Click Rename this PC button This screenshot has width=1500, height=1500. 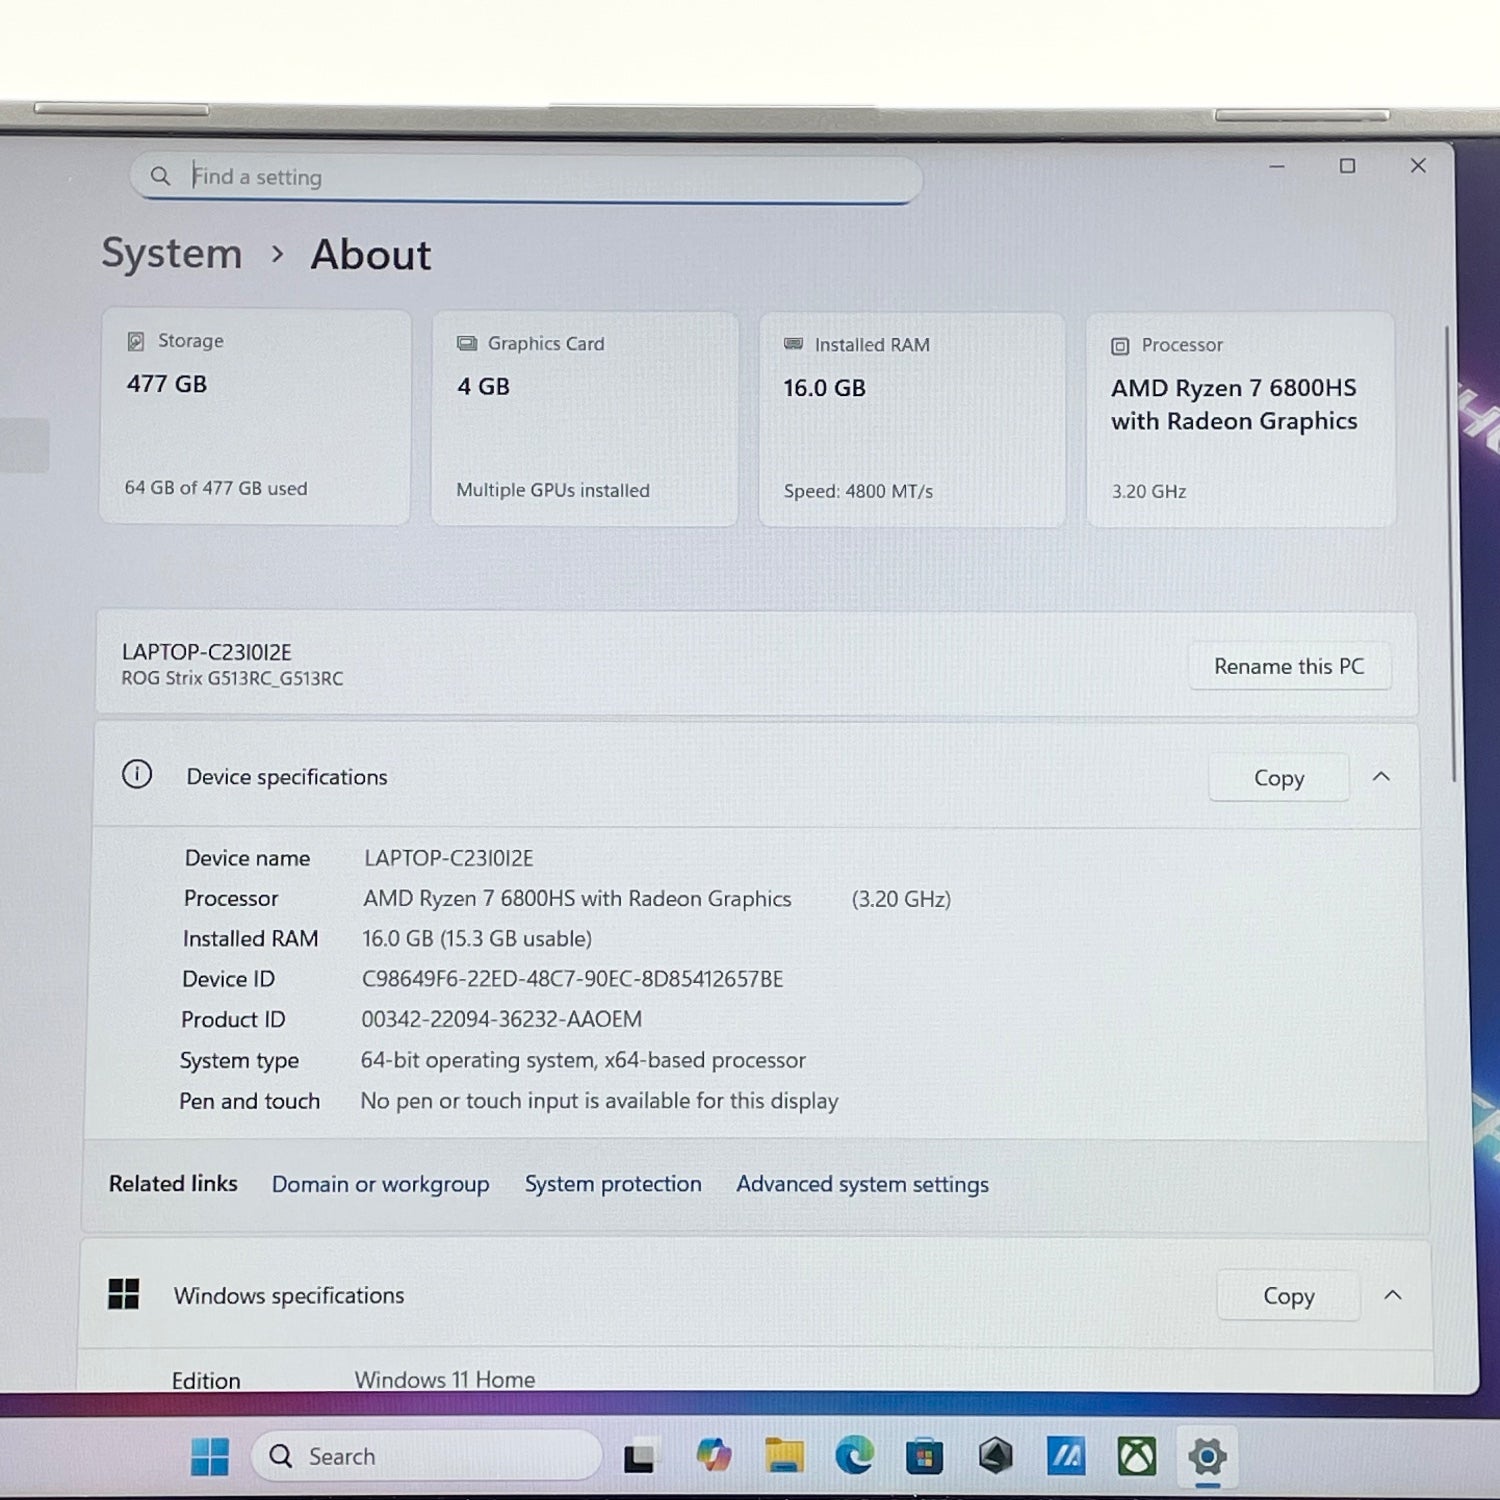pos(1288,666)
